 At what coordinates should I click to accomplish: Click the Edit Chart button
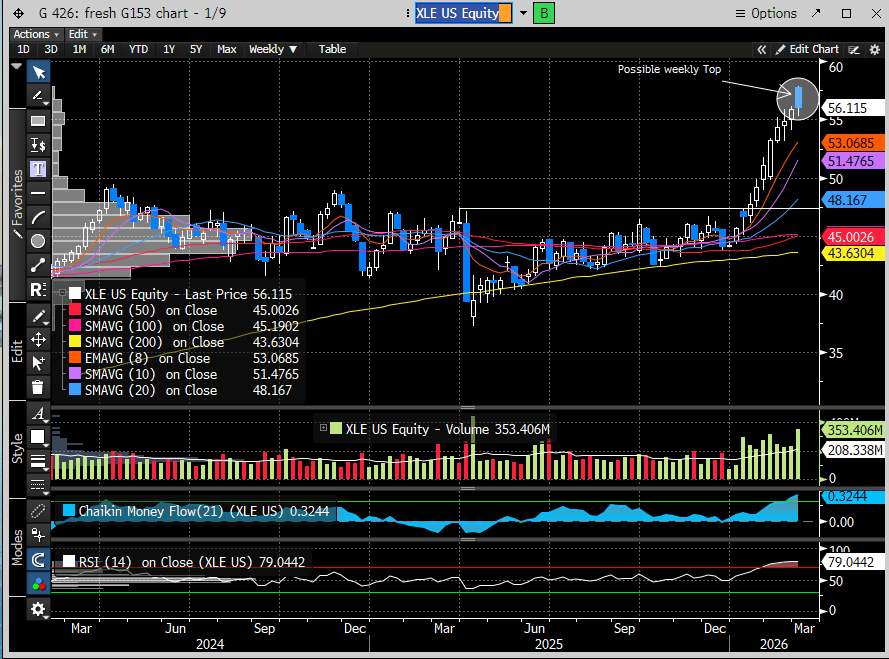pos(807,49)
